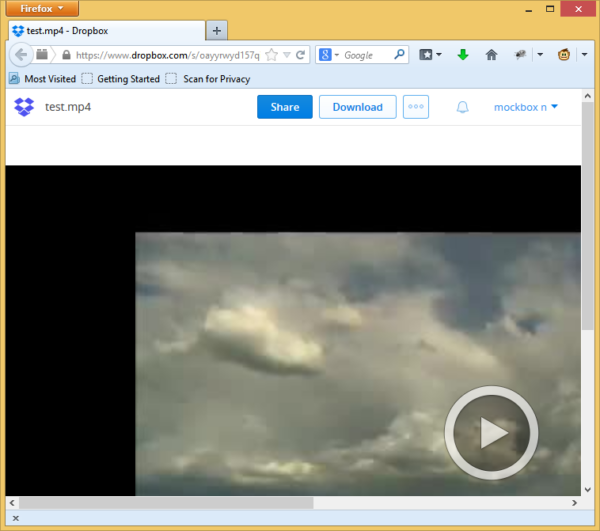The image size is (600, 531).
Task: Open the notifications bell
Action: coord(462,107)
